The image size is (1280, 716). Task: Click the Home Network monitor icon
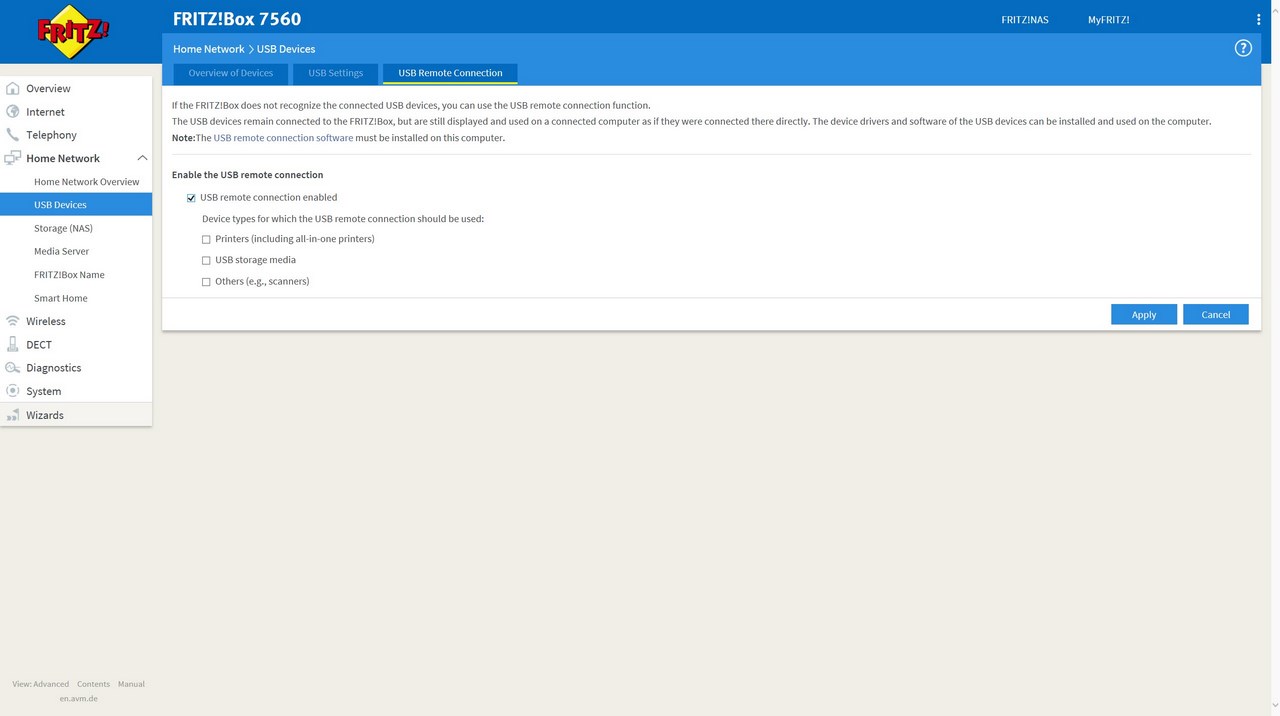[x=12, y=158]
